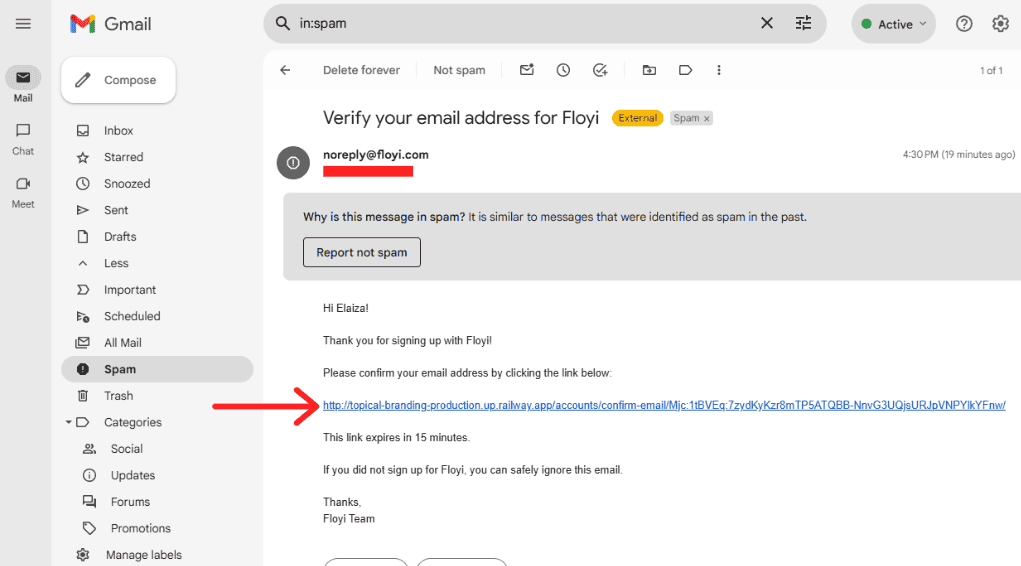
Task: Open the confirm-email railway.app link
Action: [664, 405]
